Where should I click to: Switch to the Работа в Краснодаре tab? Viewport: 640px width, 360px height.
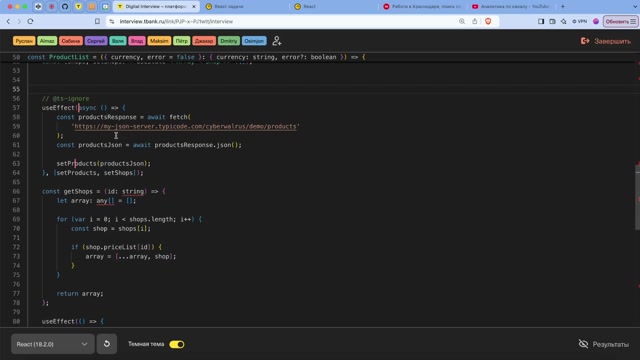point(422,7)
